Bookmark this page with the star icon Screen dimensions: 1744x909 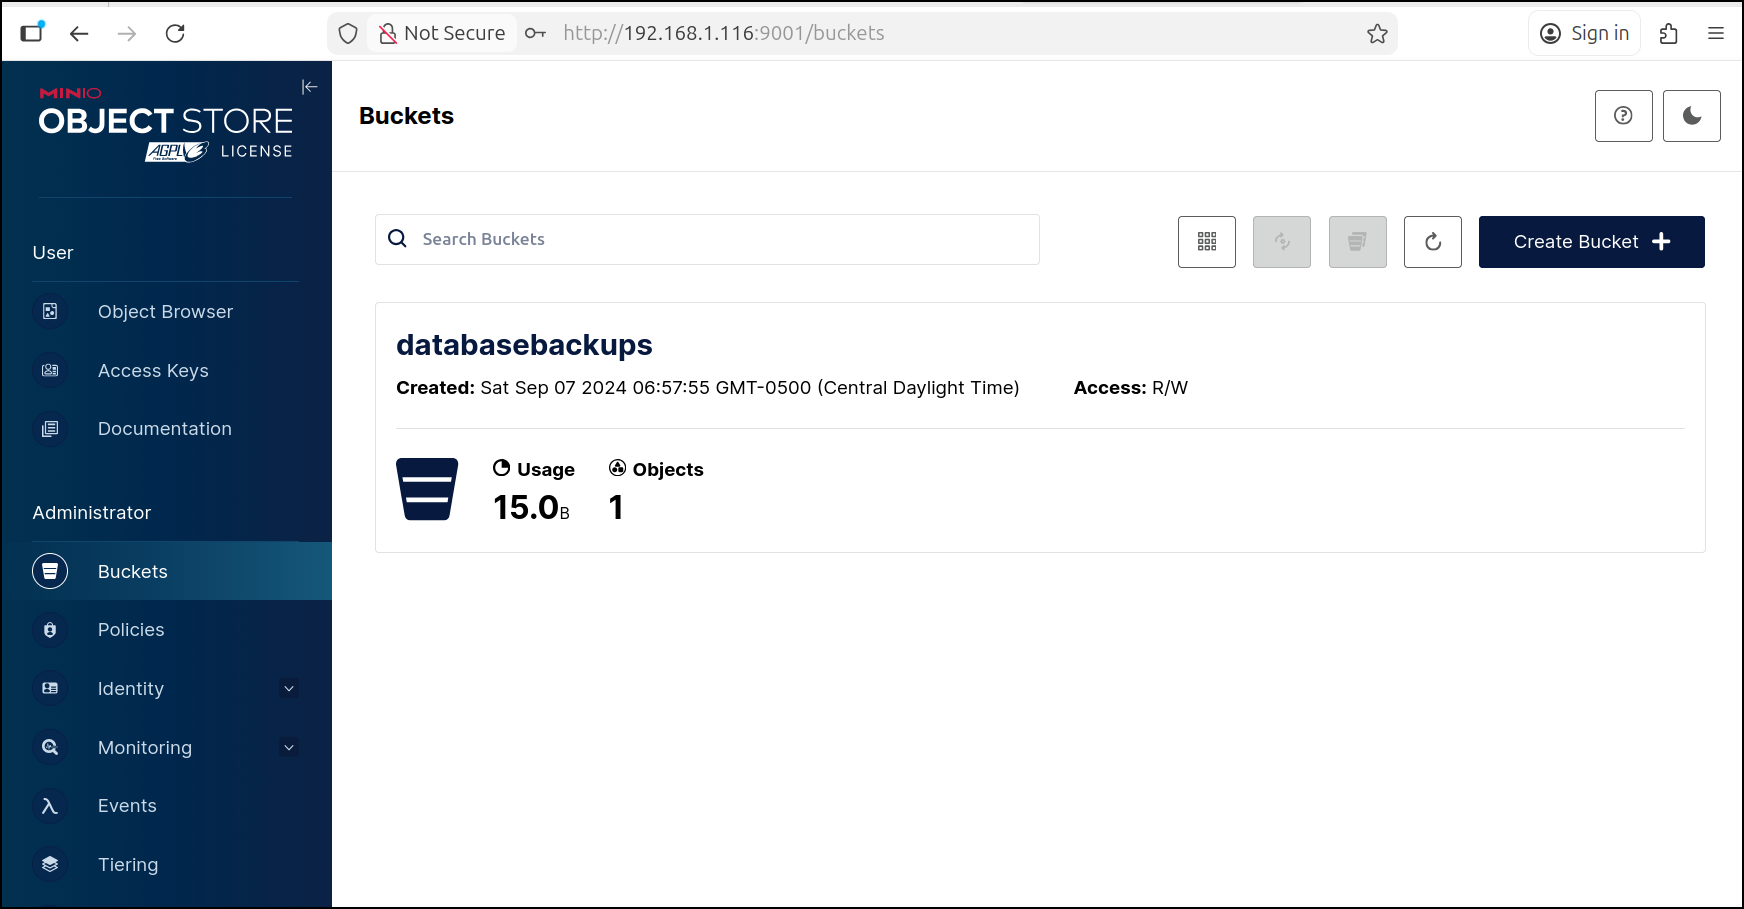[1377, 34]
